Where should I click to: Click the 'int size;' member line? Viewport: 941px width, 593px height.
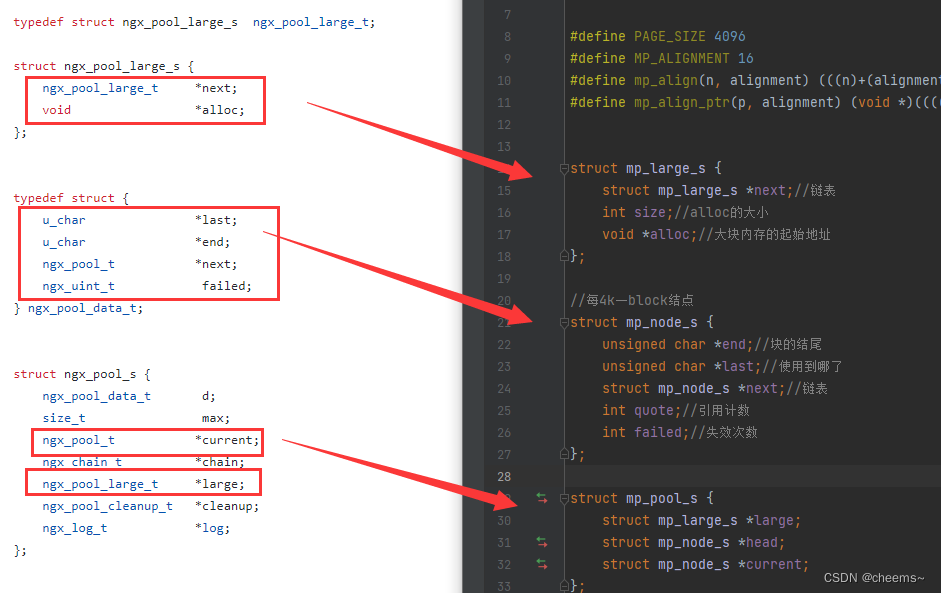[685, 212]
